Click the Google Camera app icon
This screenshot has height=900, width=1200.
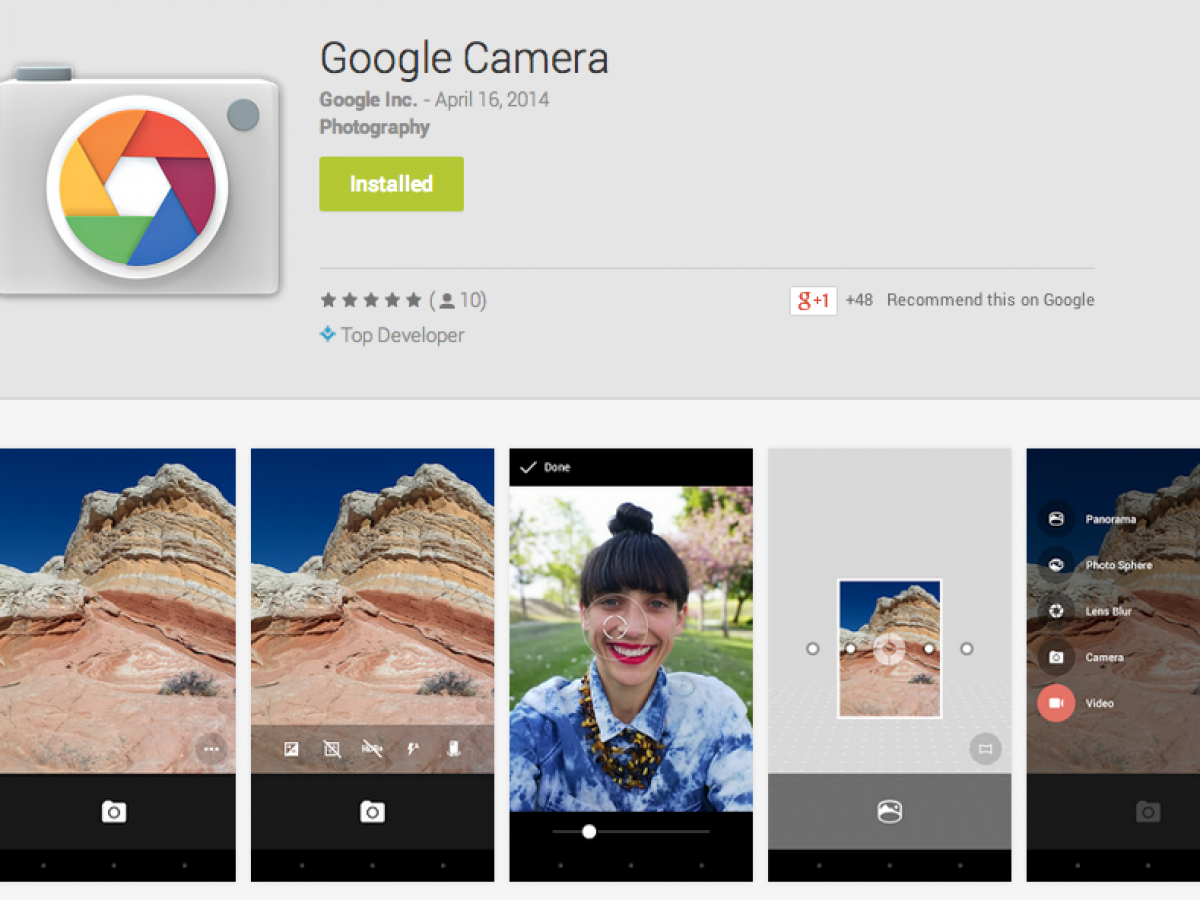click(x=137, y=182)
